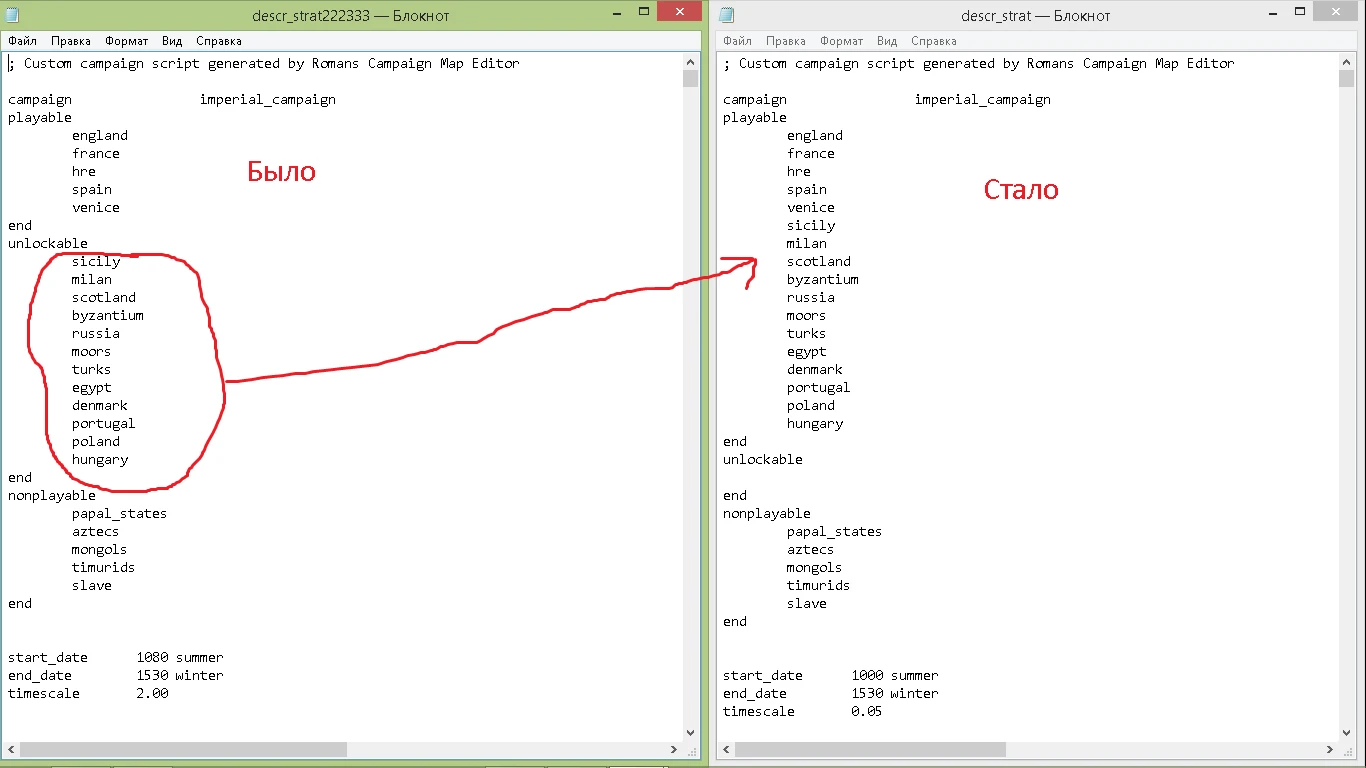The width and height of the screenshot is (1366, 768).
Task: Click "turks" line in the left window
Action: click(92, 369)
